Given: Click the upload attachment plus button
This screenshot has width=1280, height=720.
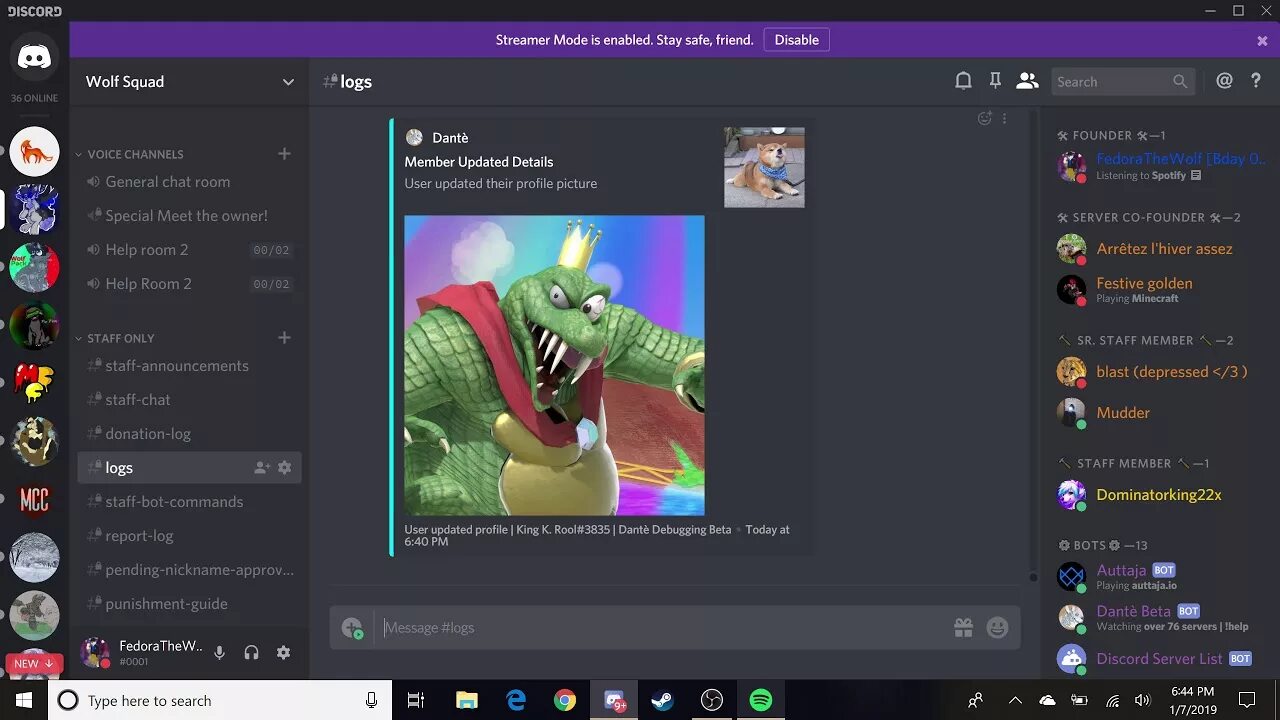Looking at the screenshot, I should [x=351, y=627].
